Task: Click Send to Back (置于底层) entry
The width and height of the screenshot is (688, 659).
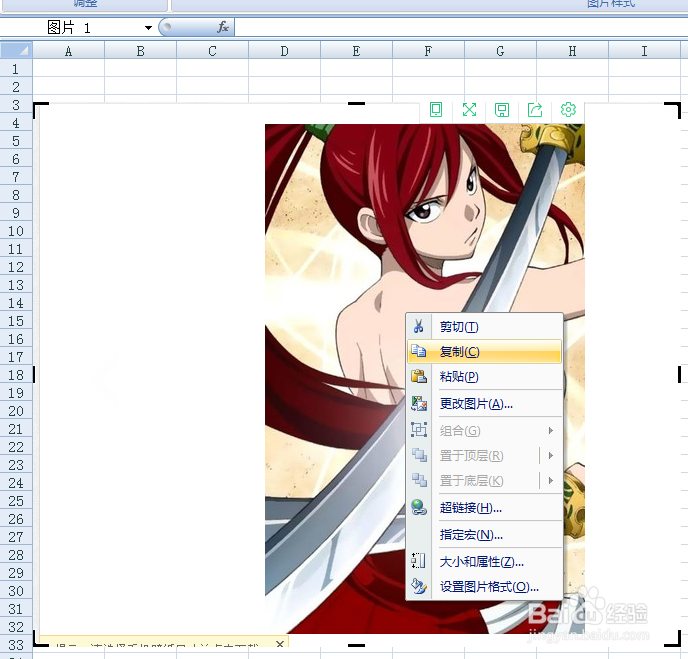Action: pyautogui.click(x=484, y=481)
